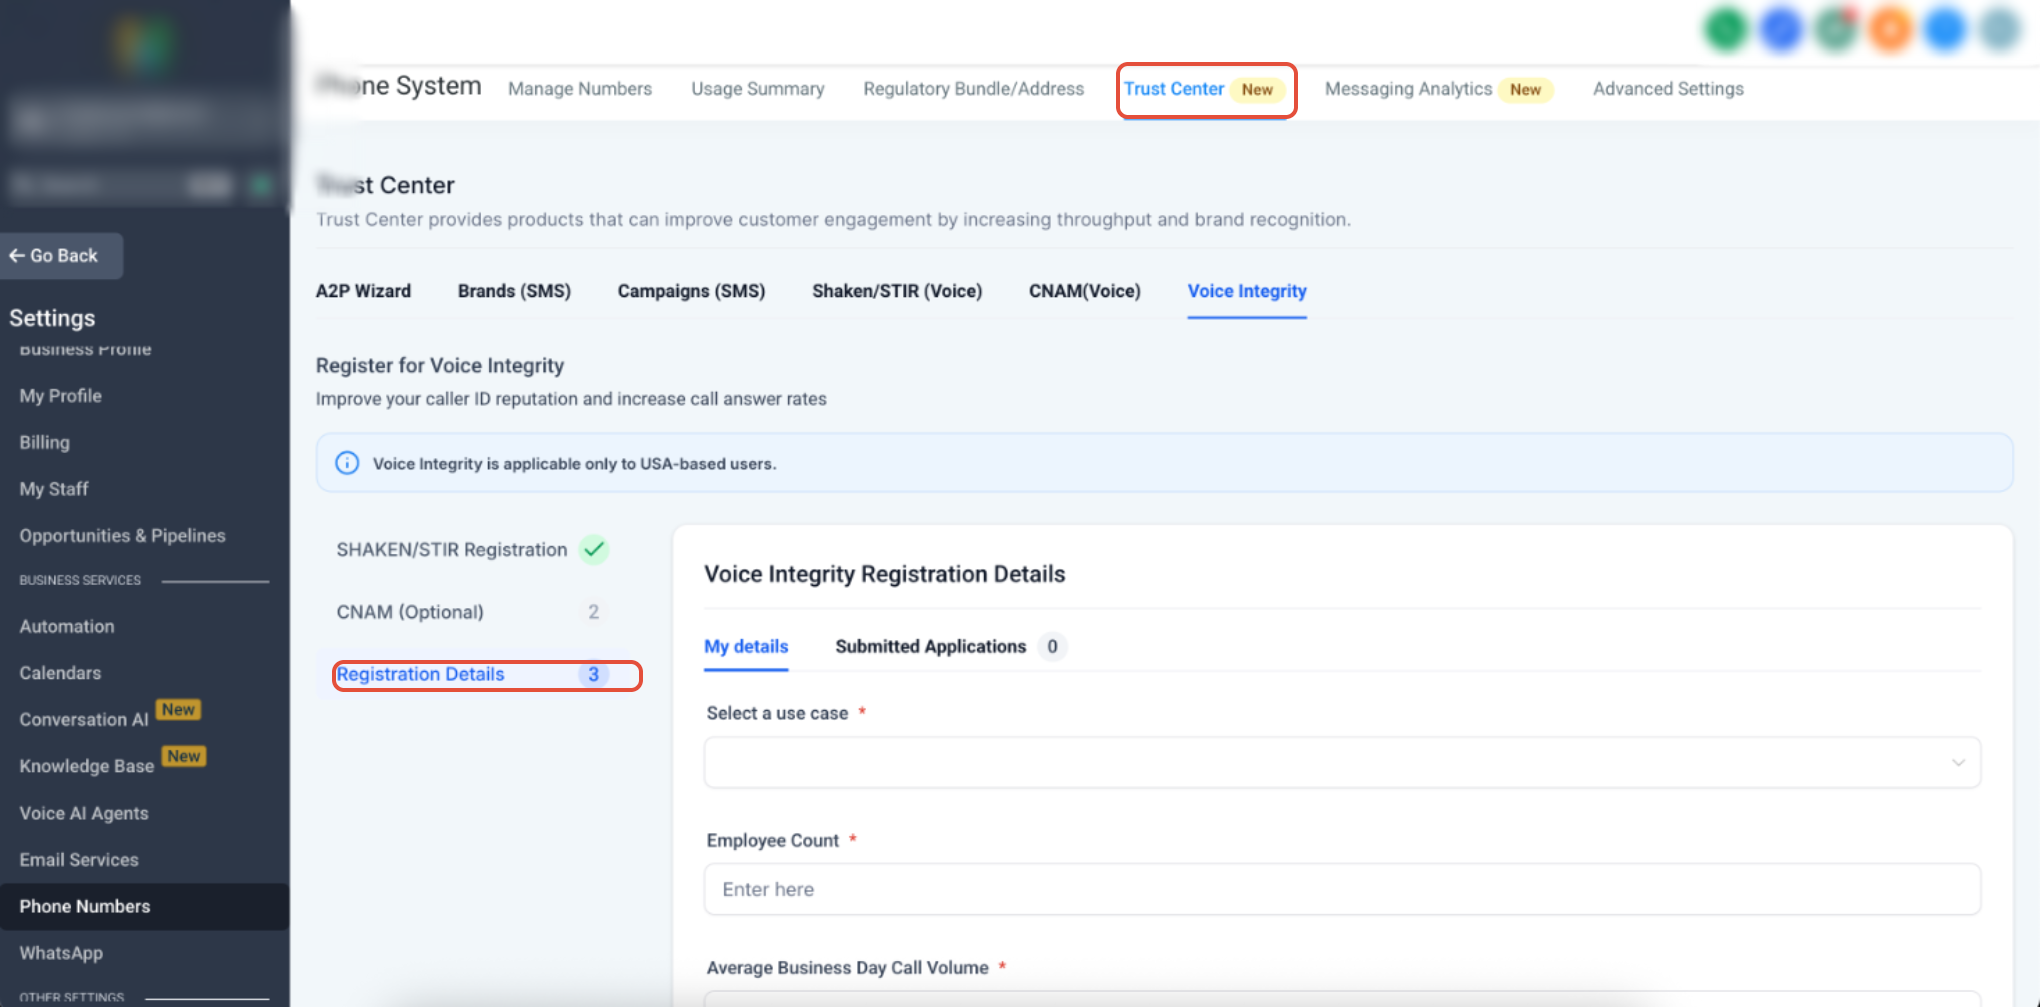Select the Trust Center tab

pos(1204,89)
